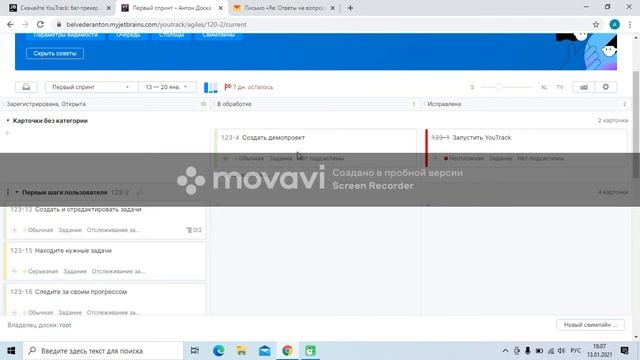Select the Свимлейны tip tab
The image size is (640, 360).
tap(218, 35)
